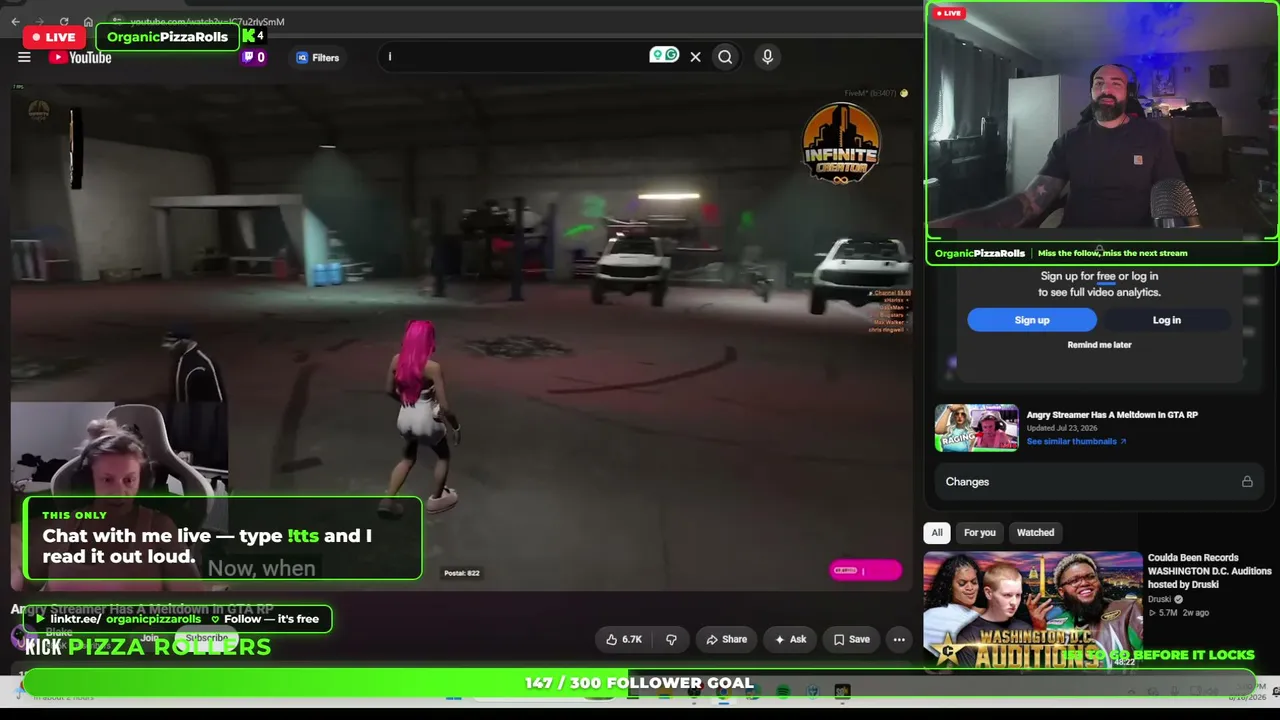The height and width of the screenshot is (720, 1280).
Task: Focus the YouTube search box
Action: [x=515, y=57]
